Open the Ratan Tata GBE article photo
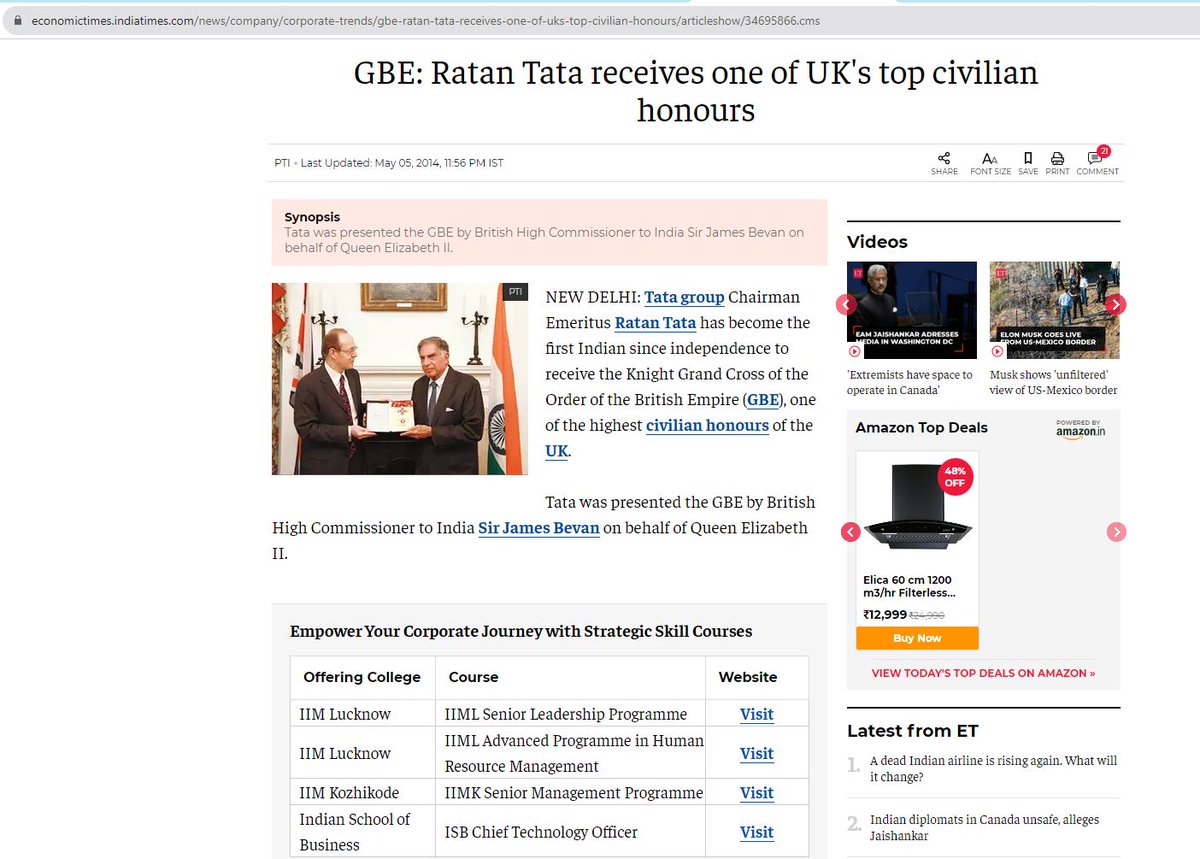 point(400,379)
